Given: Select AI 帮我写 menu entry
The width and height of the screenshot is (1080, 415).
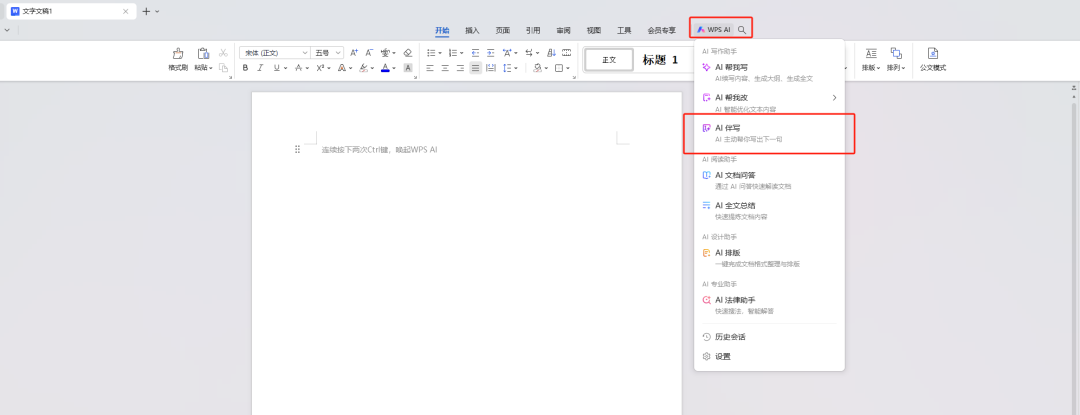Looking at the screenshot, I should (769, 72).
